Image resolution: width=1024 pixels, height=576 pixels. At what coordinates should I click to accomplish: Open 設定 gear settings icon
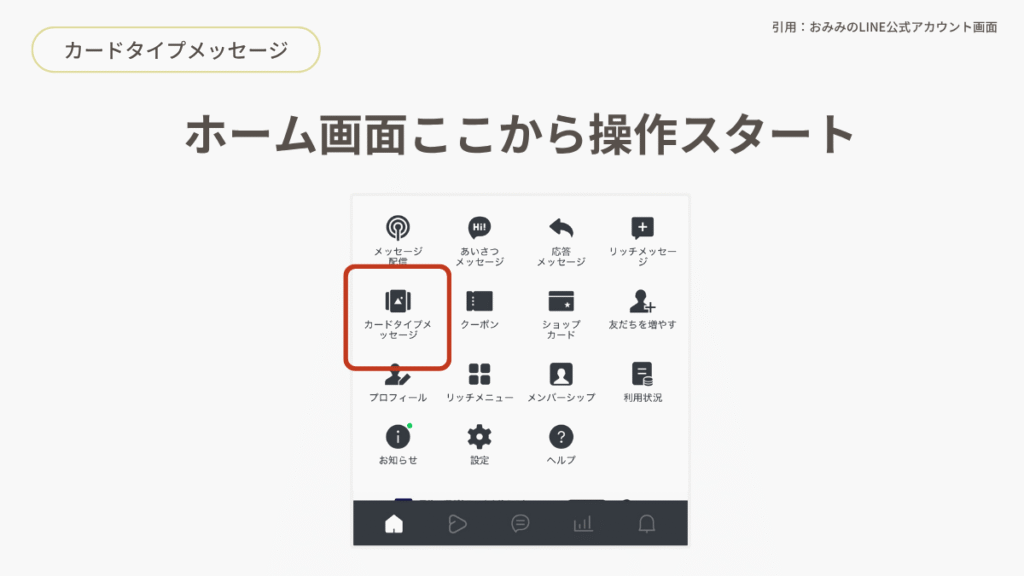point(480,437)
